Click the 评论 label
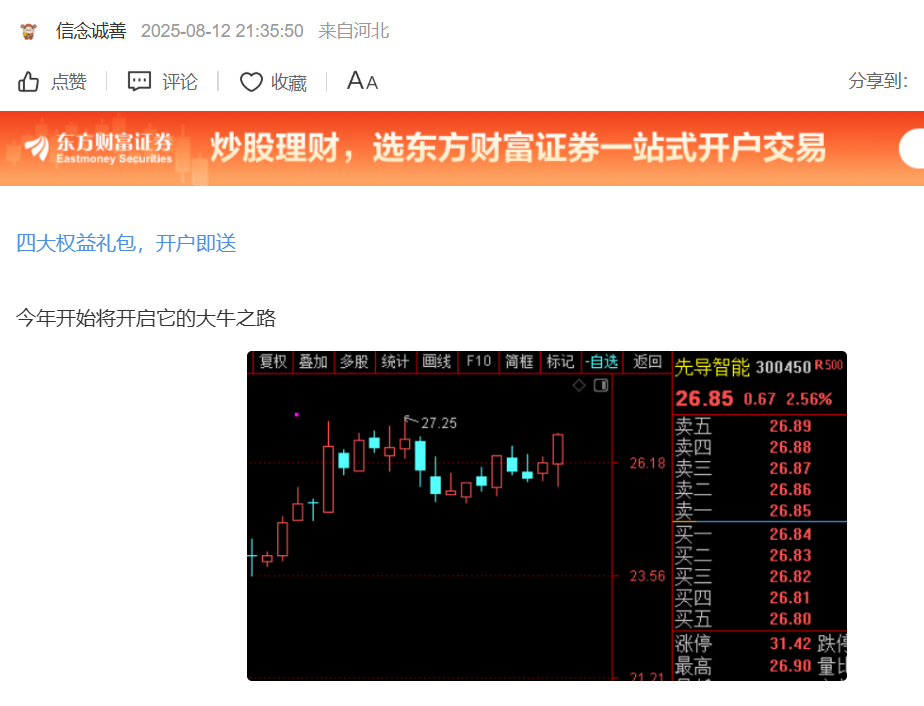The image size is (924, 706). point(180,81)
